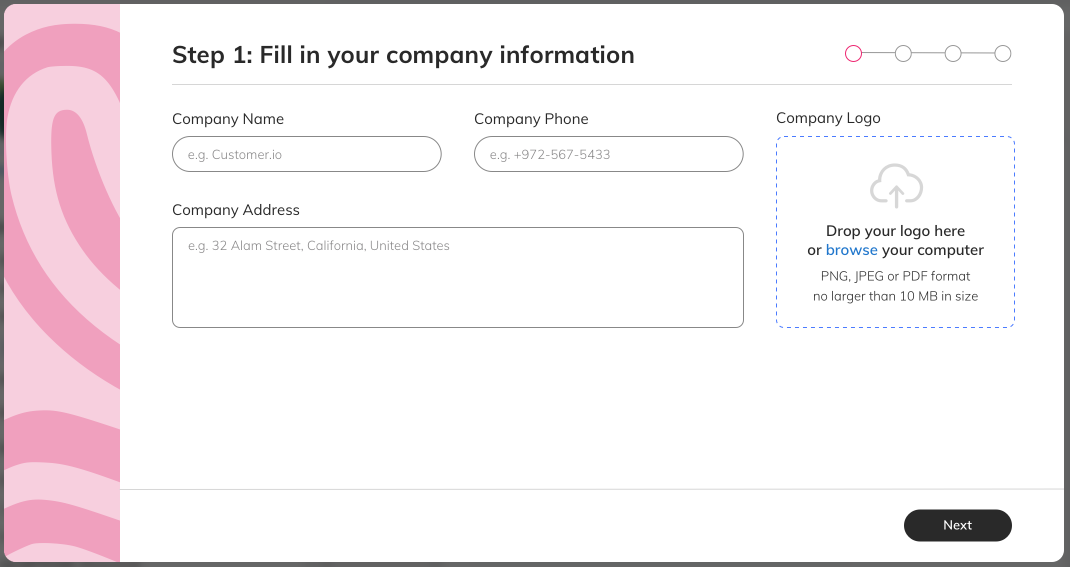Click the Next button
The height and width of the screenshot is (567, 1070).
pyautogui.click(x=957, y=525)
